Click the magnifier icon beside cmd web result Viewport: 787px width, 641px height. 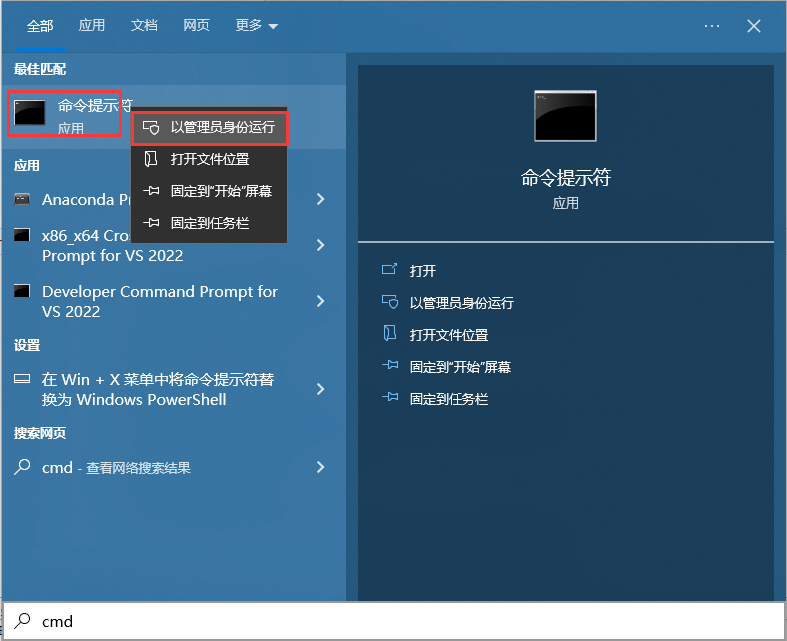[22, 467]
